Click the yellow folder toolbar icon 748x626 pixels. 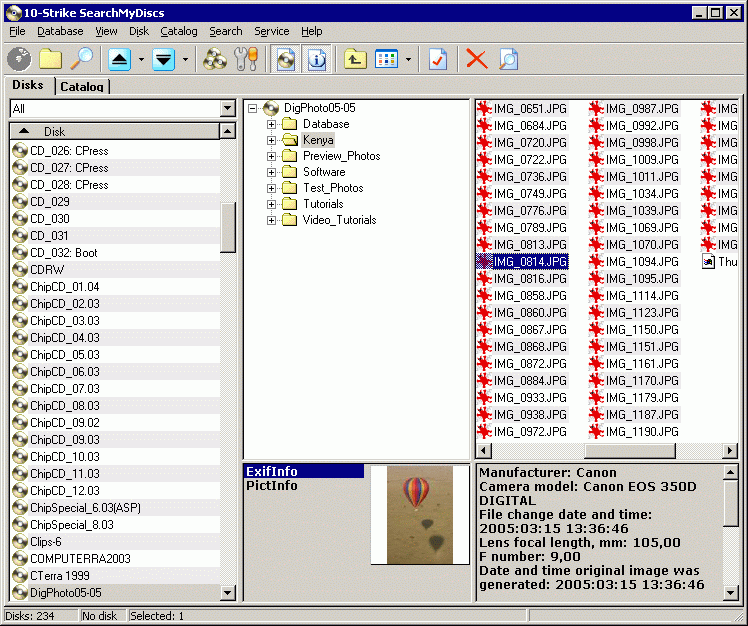click(x=51, y=59)
